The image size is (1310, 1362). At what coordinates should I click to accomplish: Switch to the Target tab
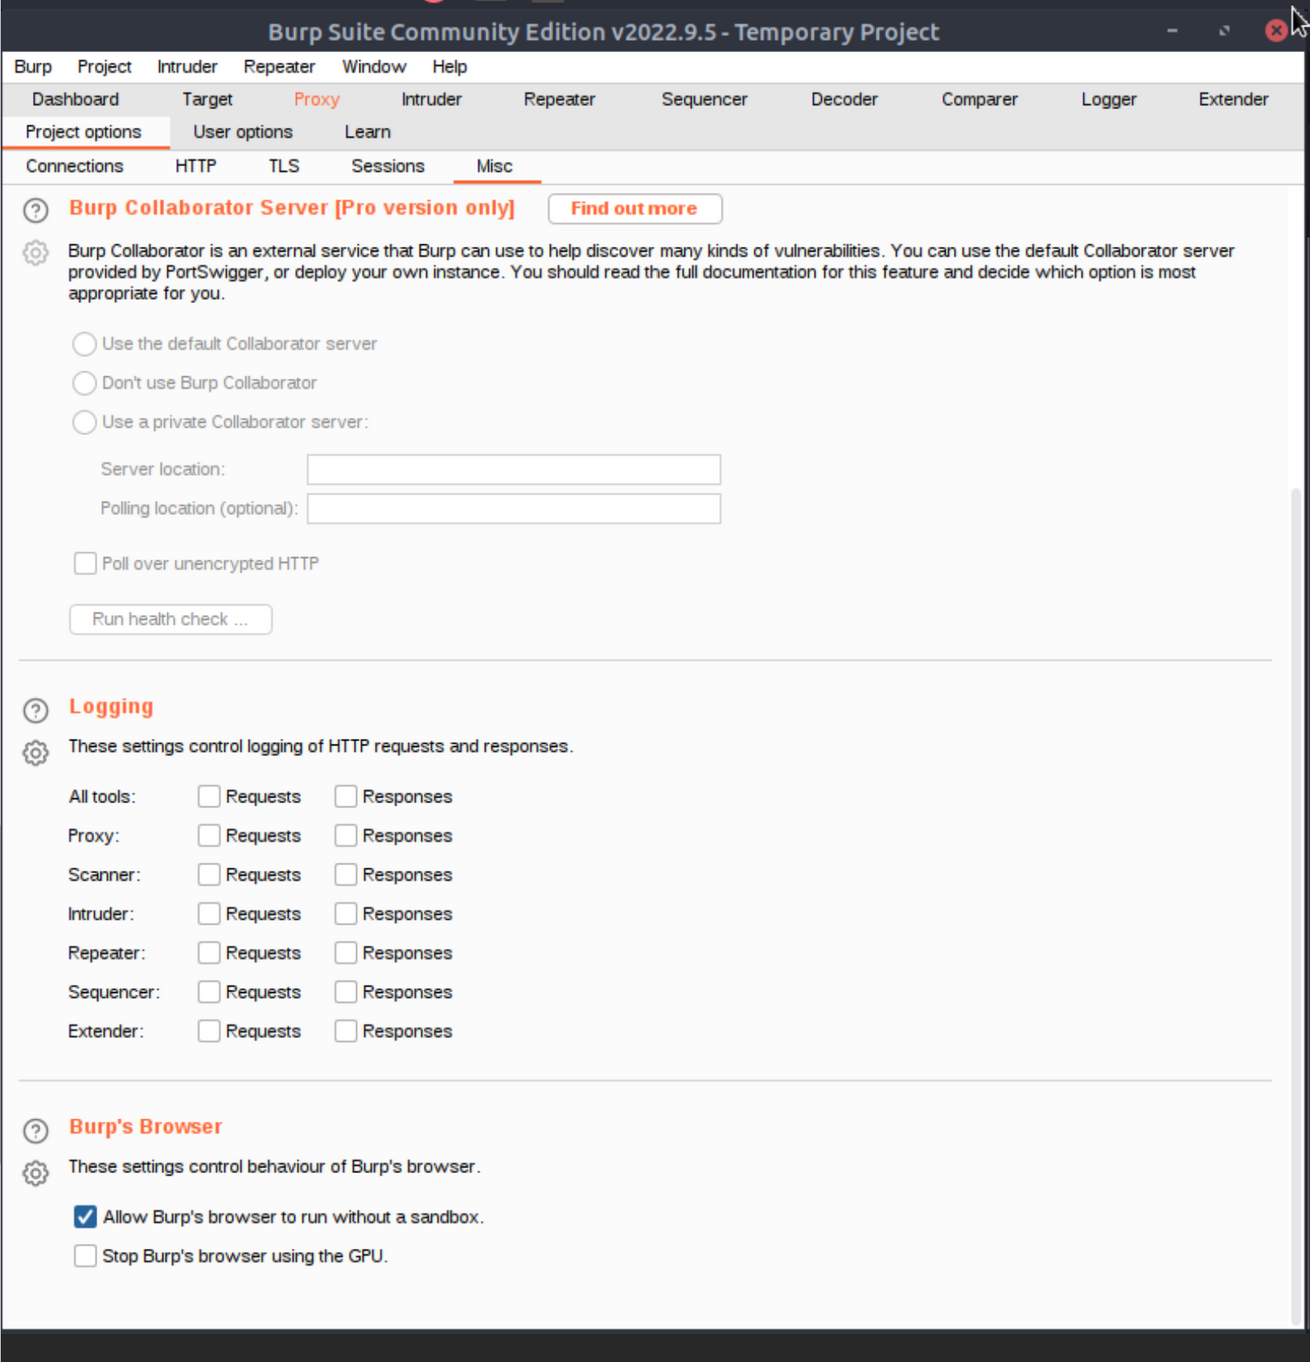click(207, 99)
